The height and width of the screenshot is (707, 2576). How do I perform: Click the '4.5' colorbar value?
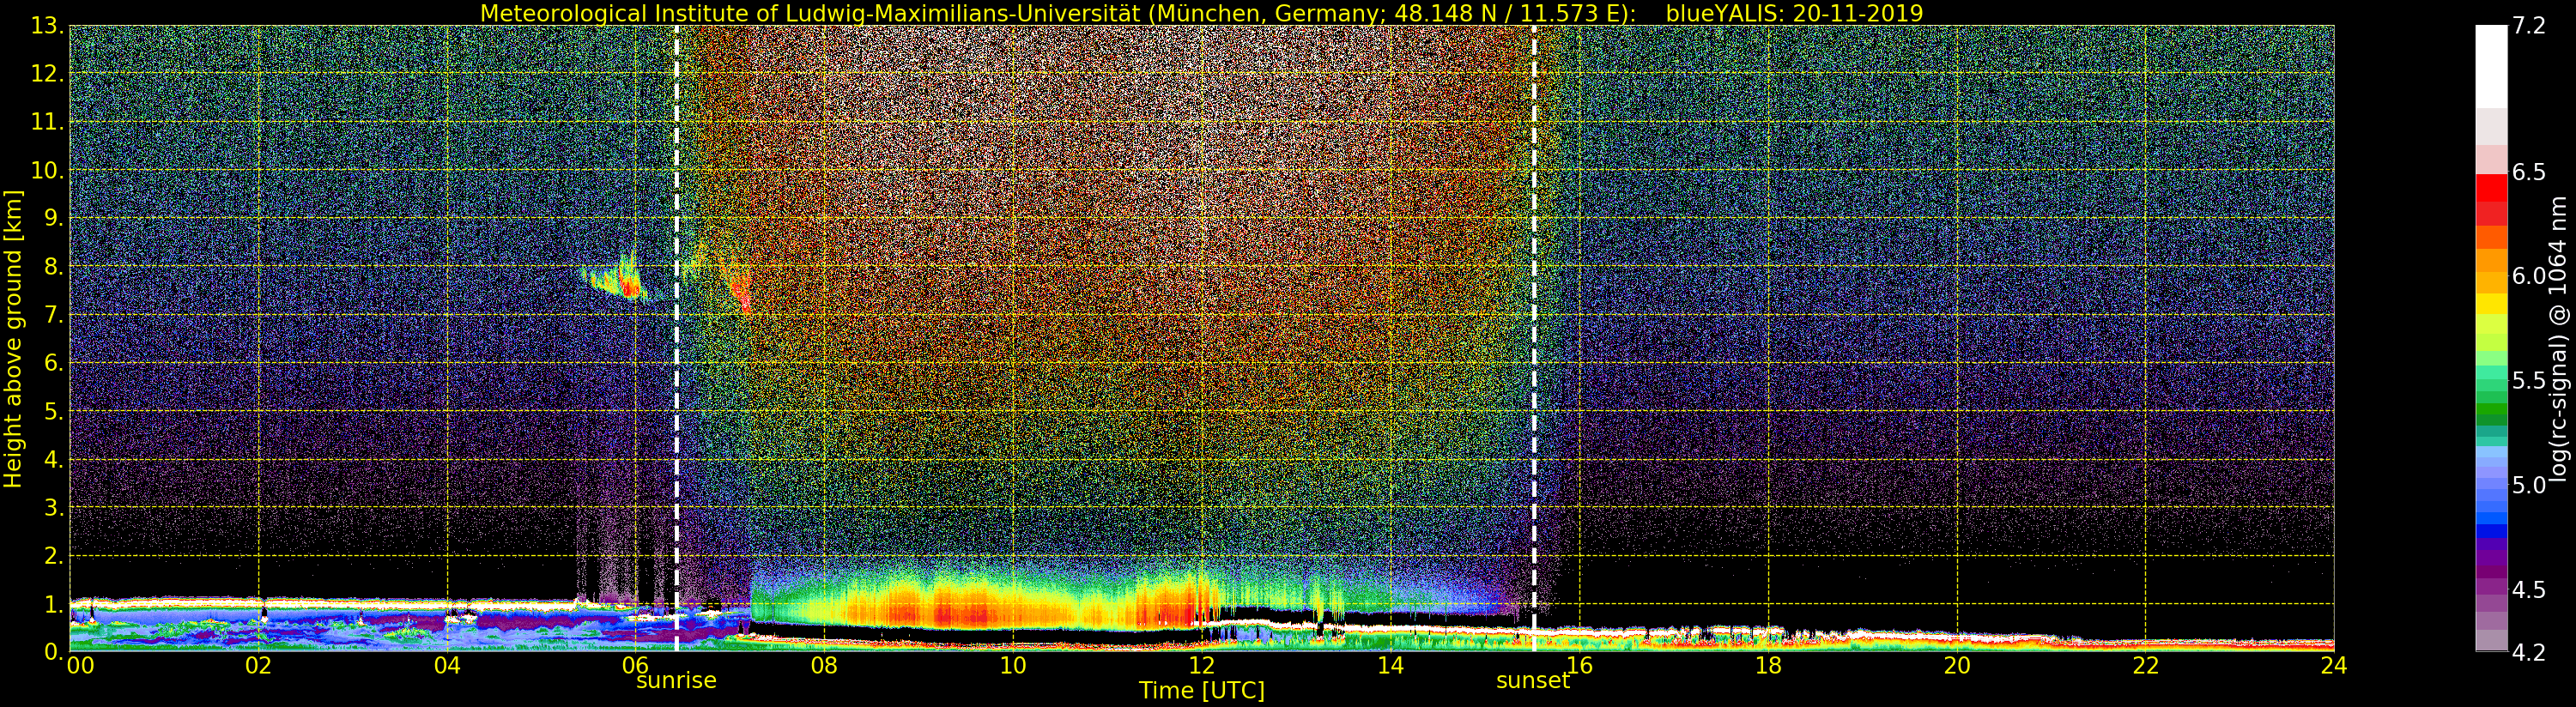[x=2529, y=590]
